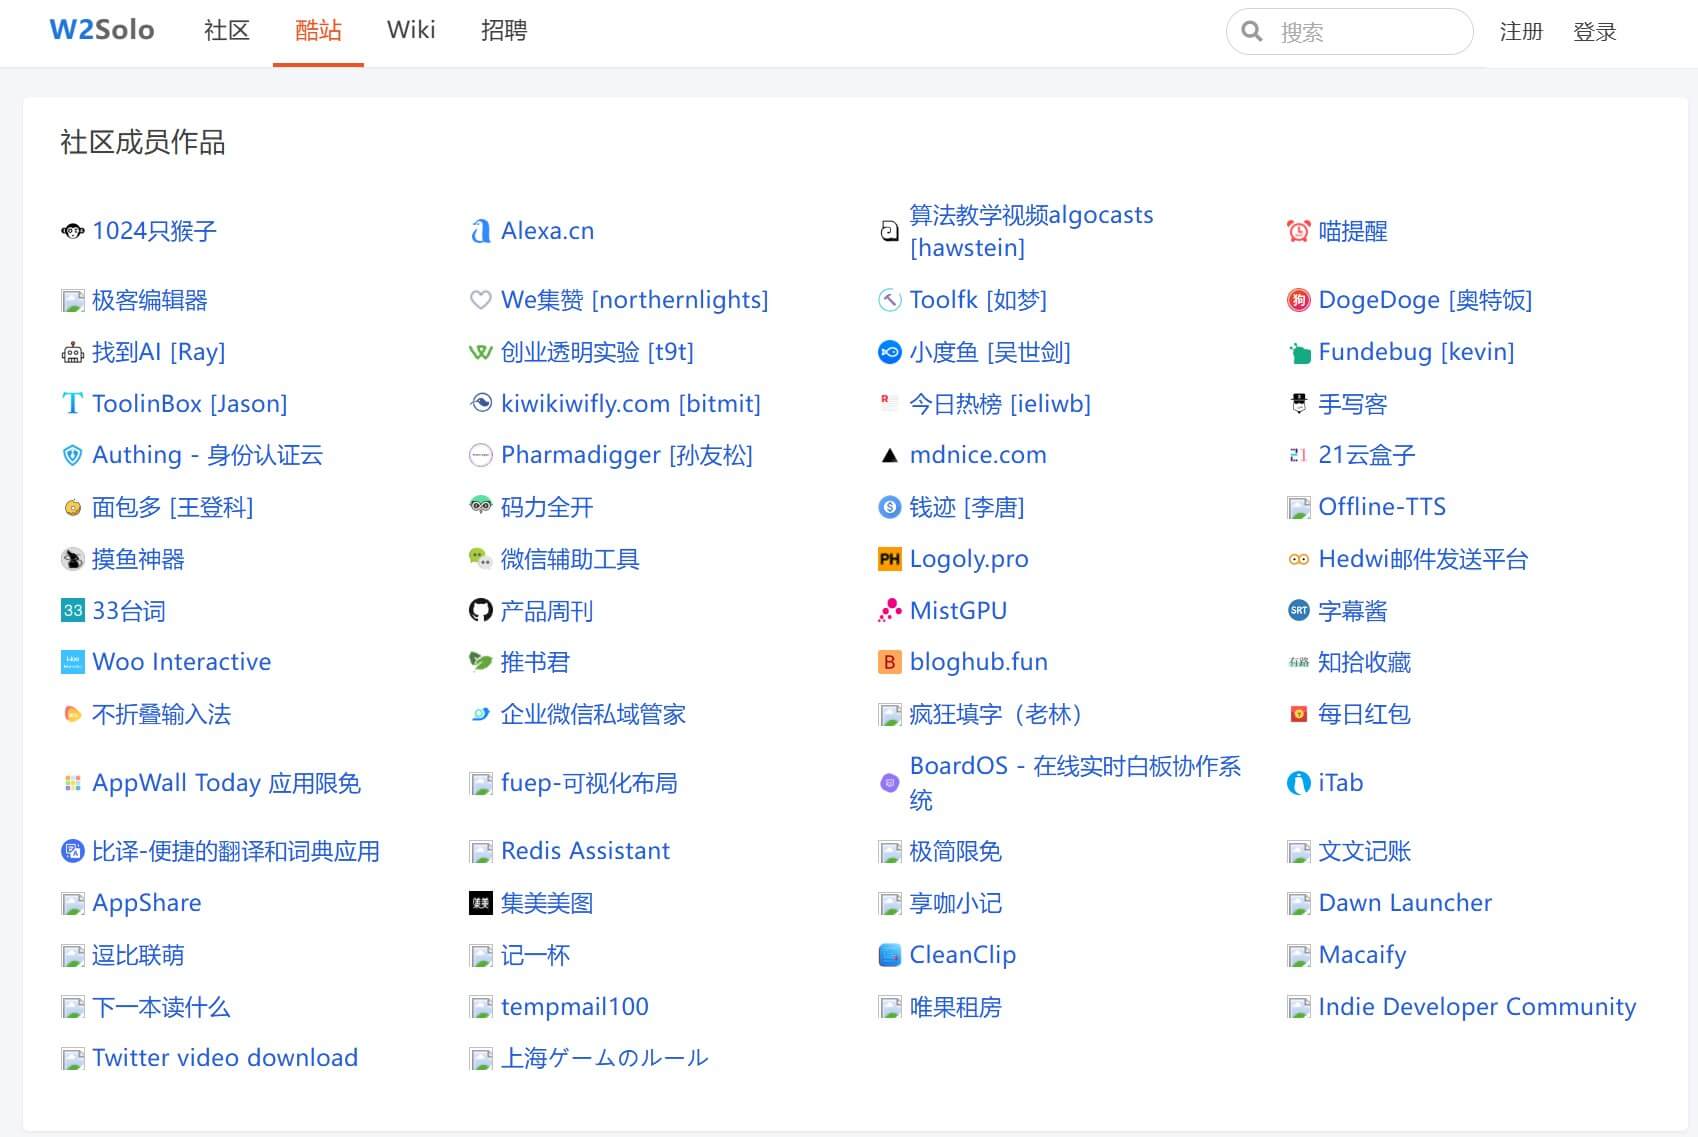Click the magnifier icon in search box
Screen dimensions: 1698x1137
pyautogui.click(x=1252, y=32)
